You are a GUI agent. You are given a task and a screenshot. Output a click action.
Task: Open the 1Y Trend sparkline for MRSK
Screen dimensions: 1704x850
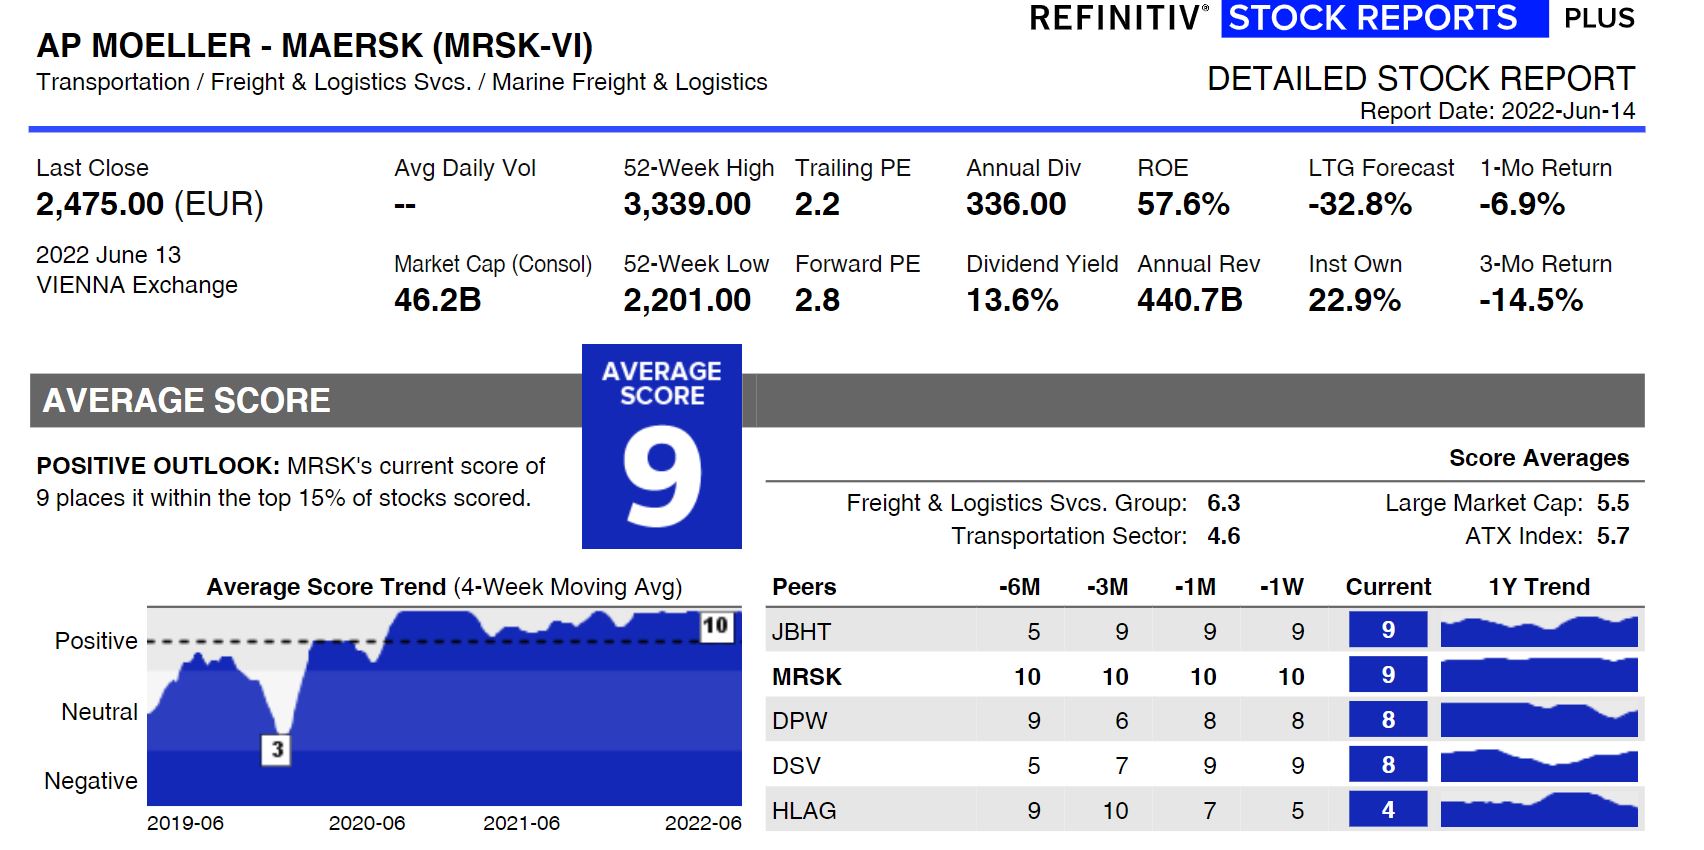point(1539,675)
